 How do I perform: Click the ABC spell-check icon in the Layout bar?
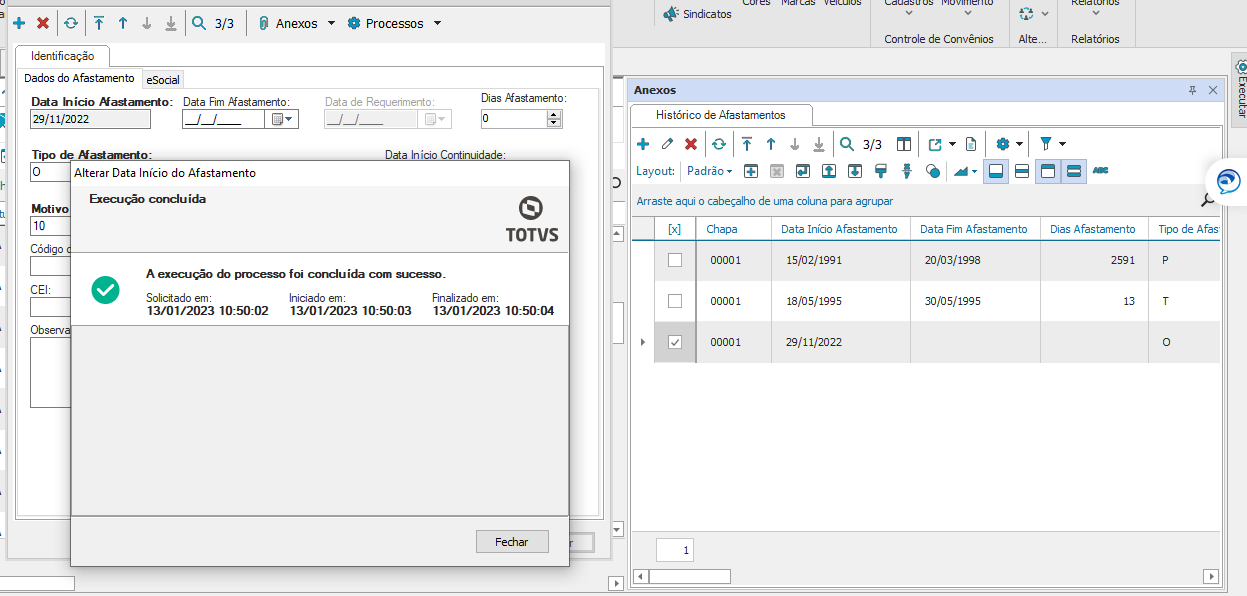(x=1101, y=171)
